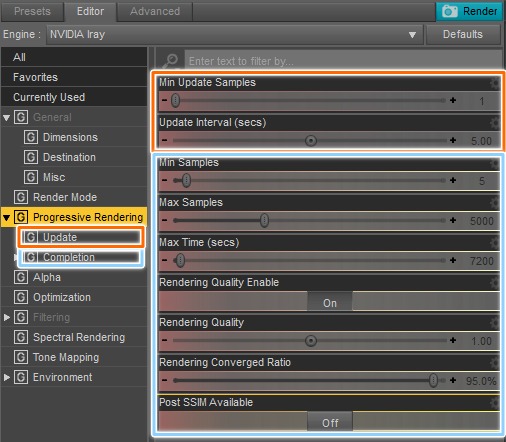Increase Min Update Samples with plus button
The image size is (506, 442).
click(453, 100)
